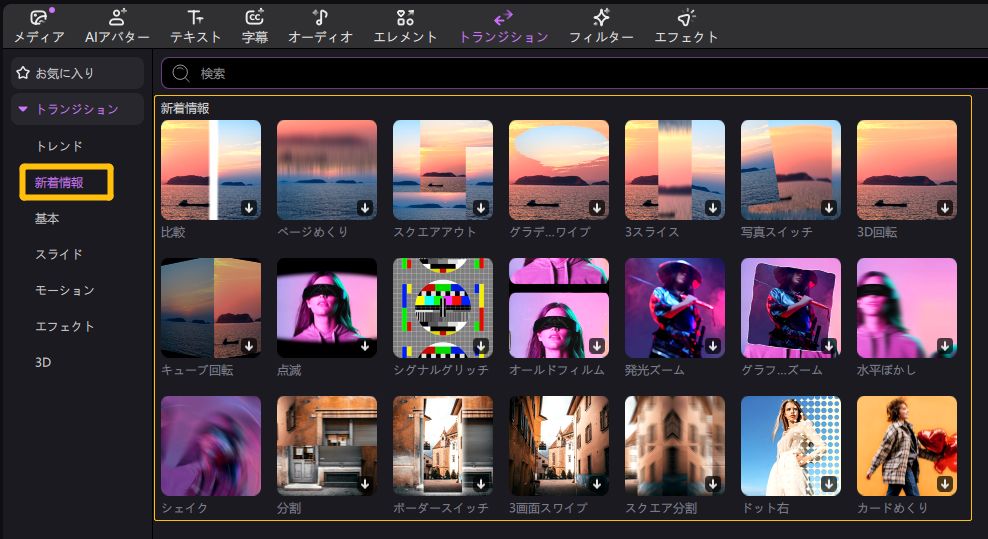The image size is (988, 539).
Task: Choose the スライド transition category
Action: click(59, 254)
